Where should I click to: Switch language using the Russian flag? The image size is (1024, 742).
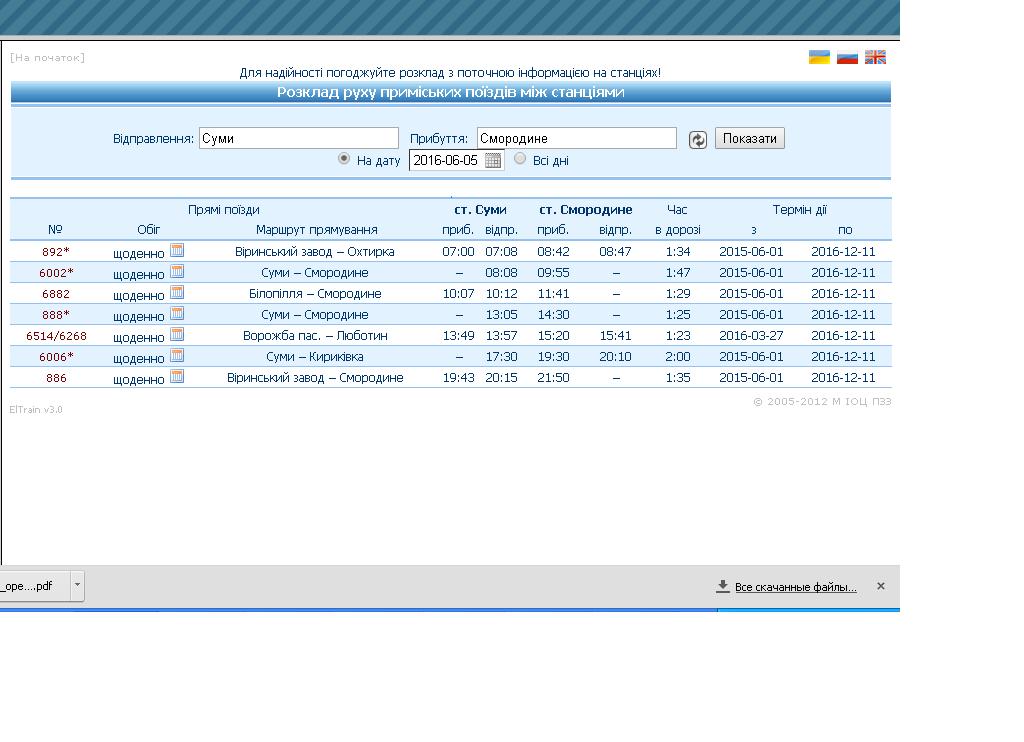847,57
